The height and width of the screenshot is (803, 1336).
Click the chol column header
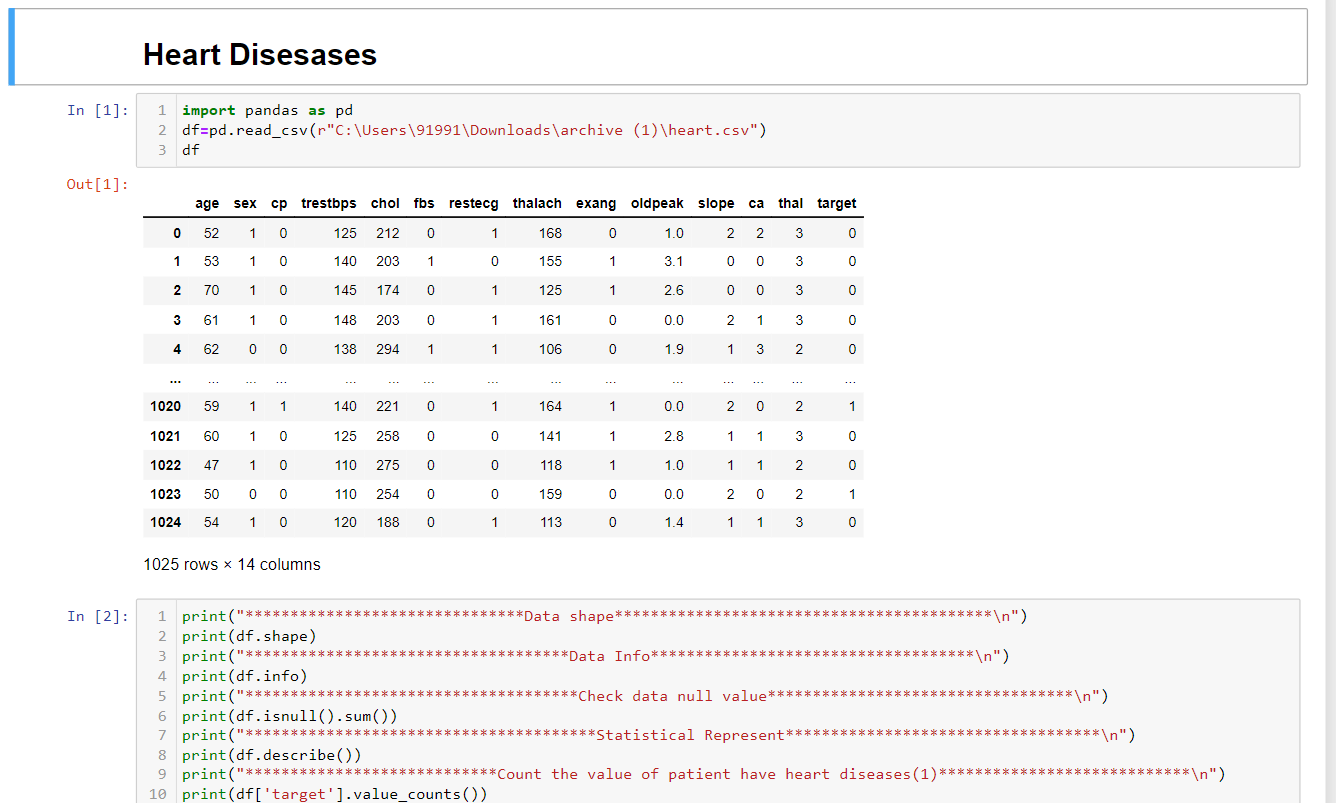click(x=385, y=203)
